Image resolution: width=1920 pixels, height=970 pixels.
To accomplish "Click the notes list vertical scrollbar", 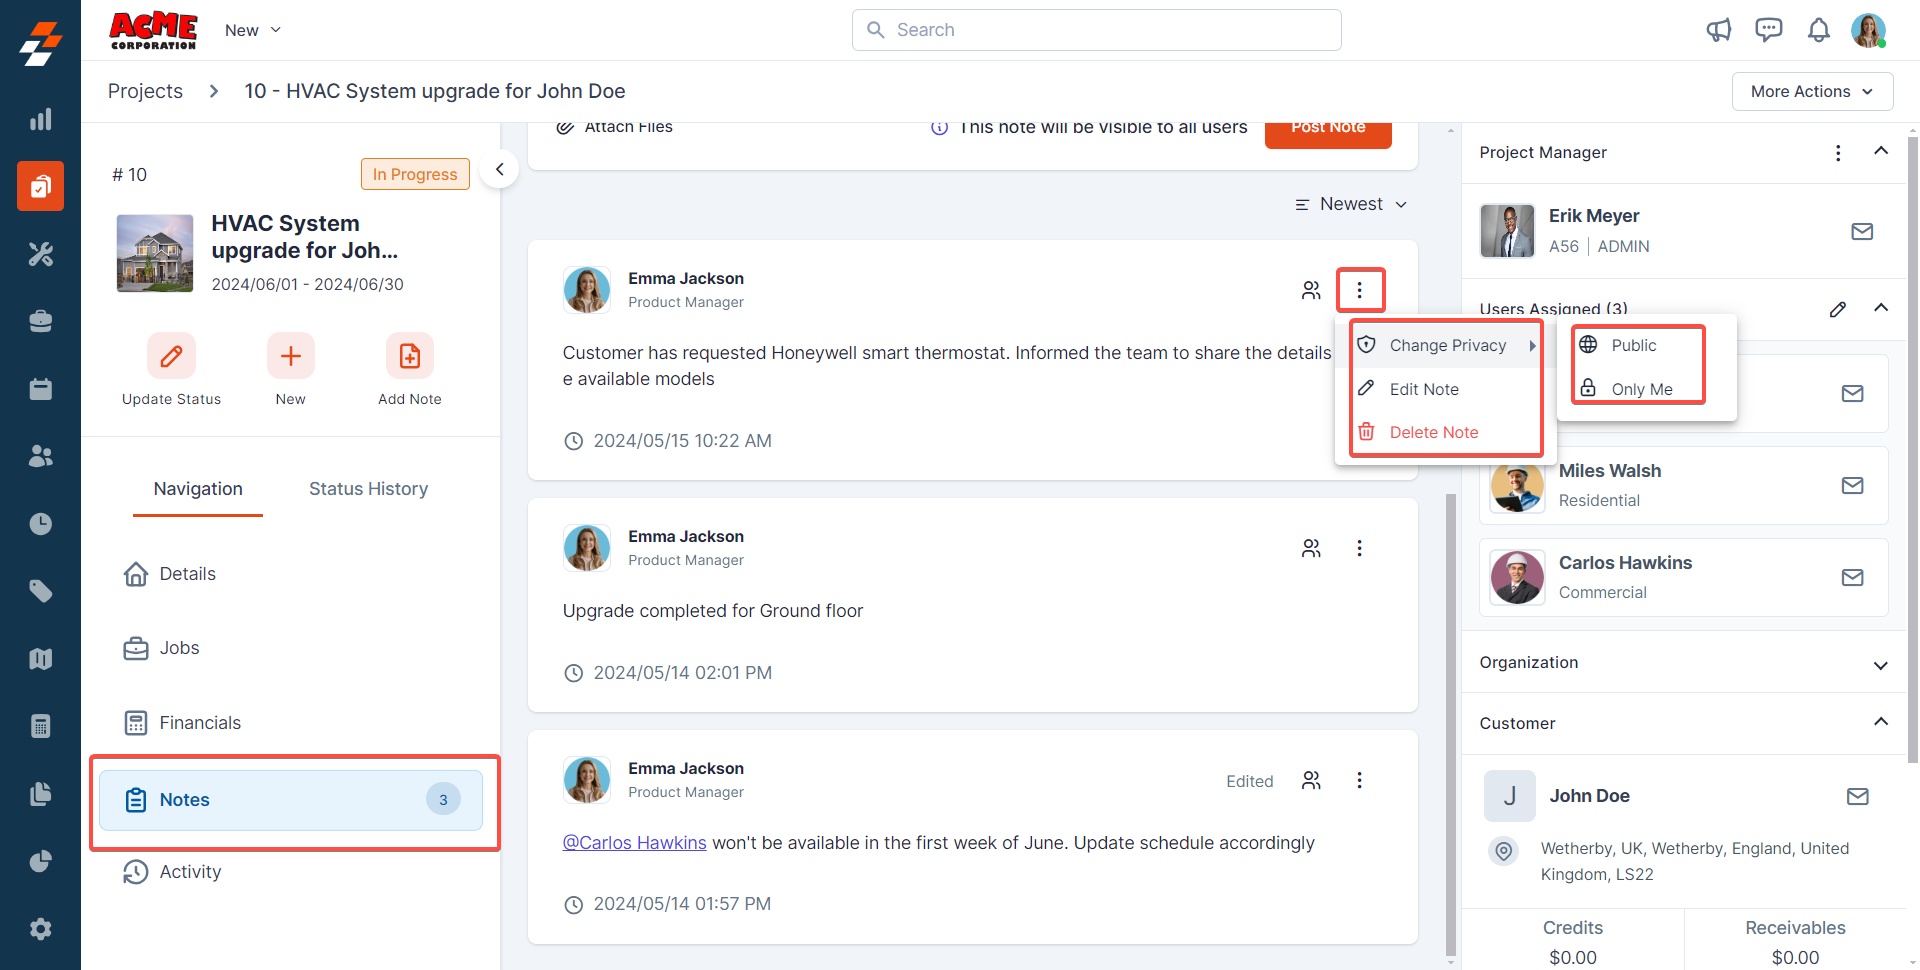I will [x=1451, y=724].
